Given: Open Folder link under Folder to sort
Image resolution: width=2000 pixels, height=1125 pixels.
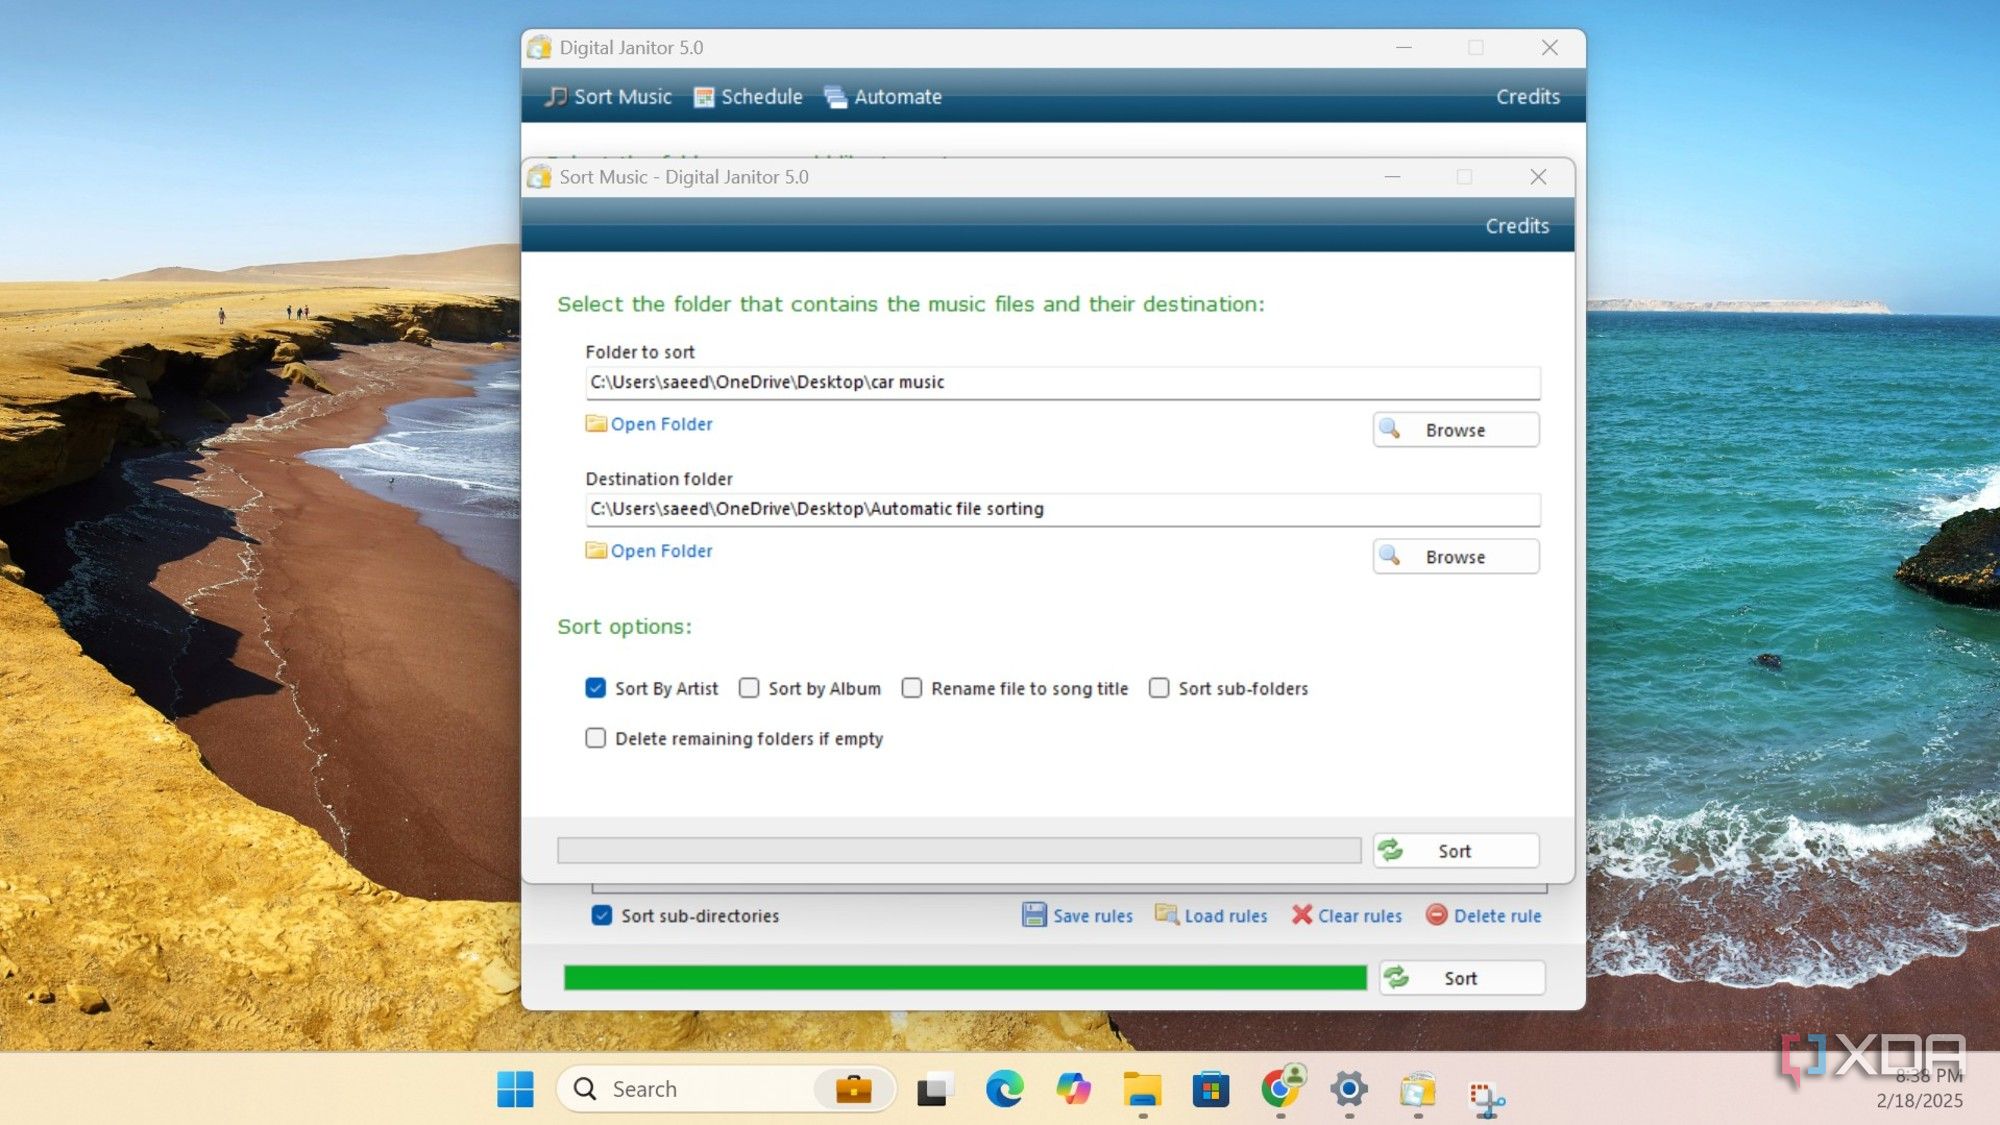Looking at the screenshot, I should [x=661, y=424].
